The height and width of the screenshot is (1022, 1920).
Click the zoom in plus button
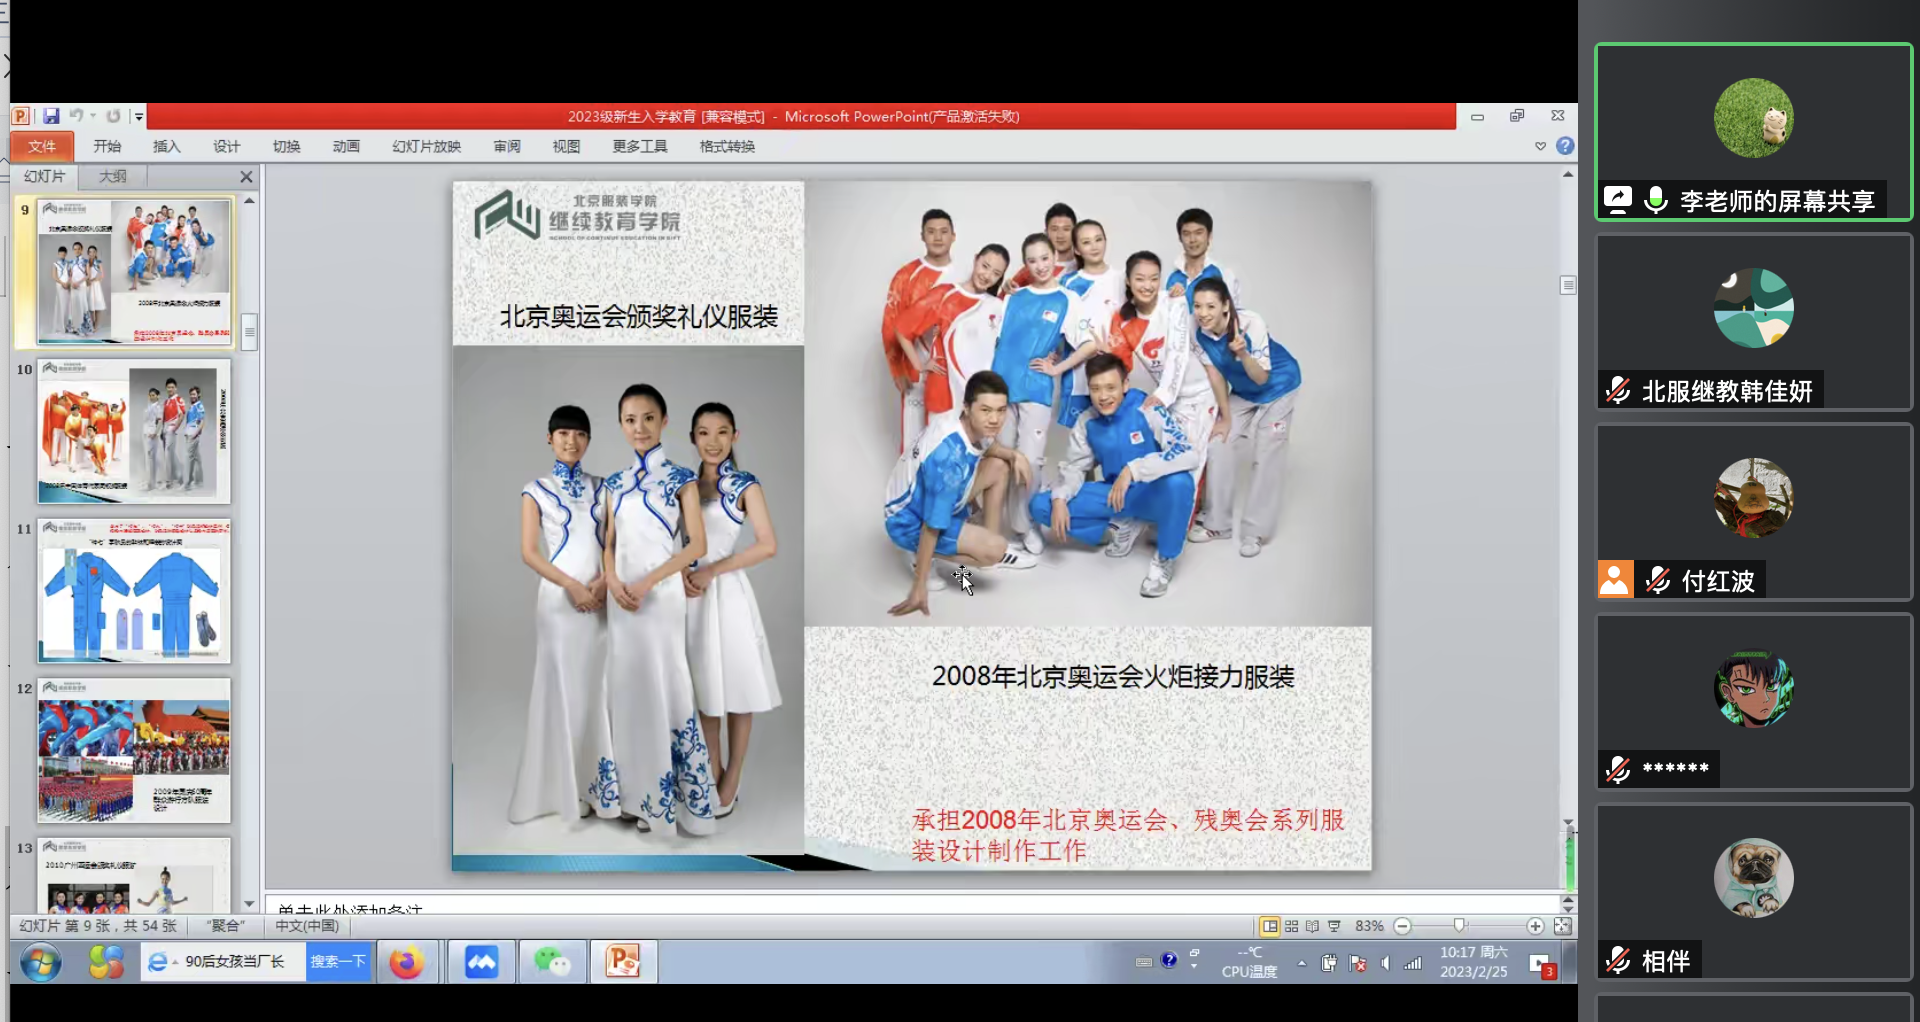click(1535, 926)
